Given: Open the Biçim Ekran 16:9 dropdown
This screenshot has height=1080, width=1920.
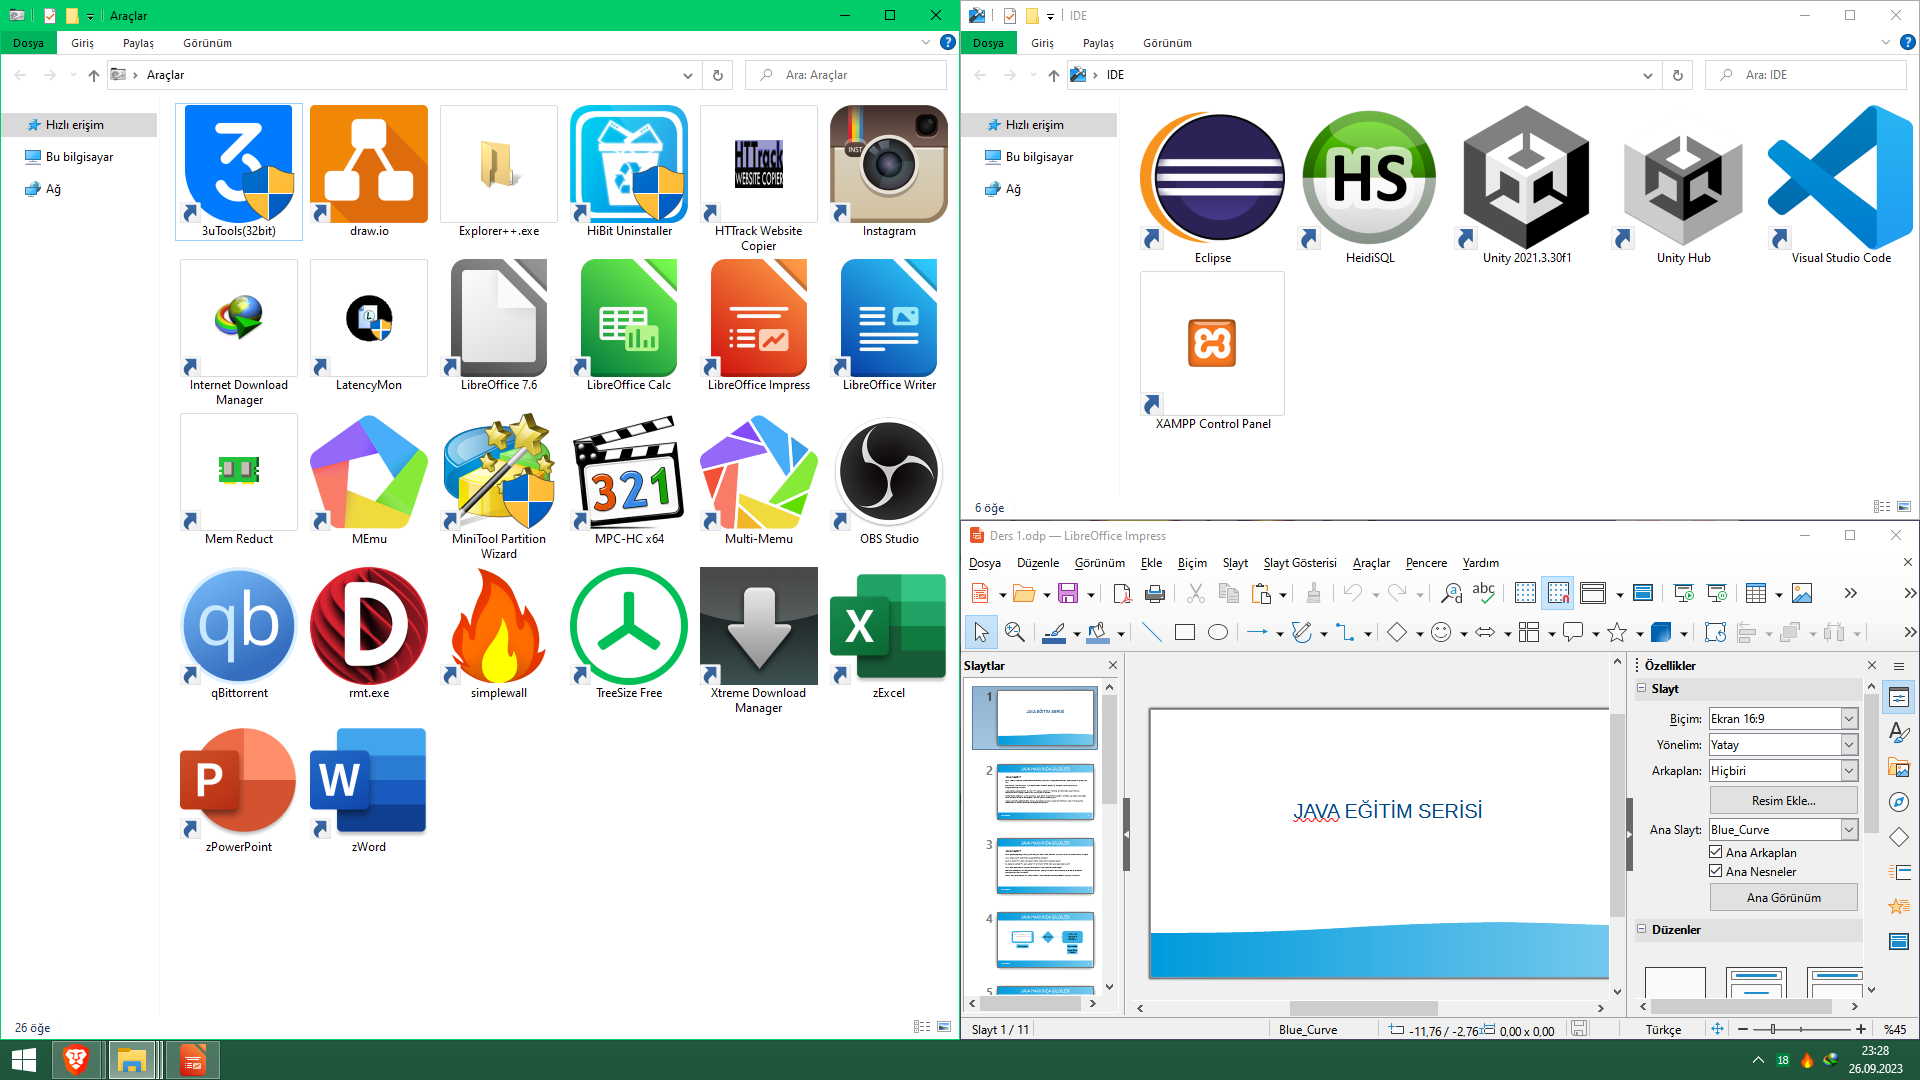Looking at the screenshot, I should (1849, 719).
